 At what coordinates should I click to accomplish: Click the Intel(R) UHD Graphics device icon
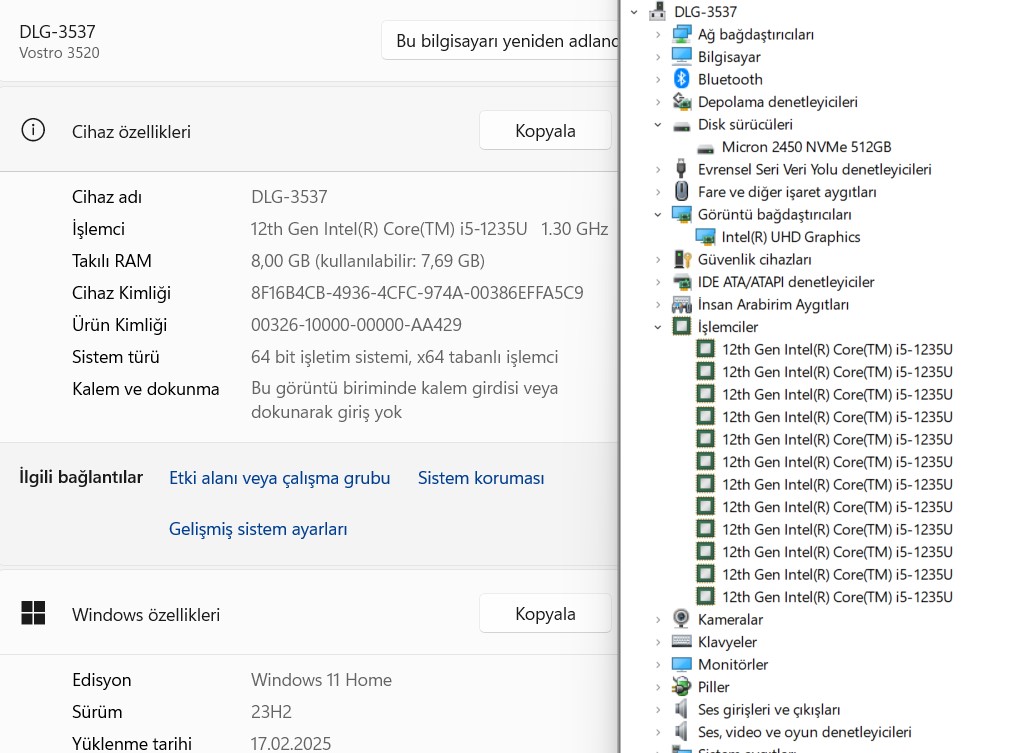pos(705,237)
